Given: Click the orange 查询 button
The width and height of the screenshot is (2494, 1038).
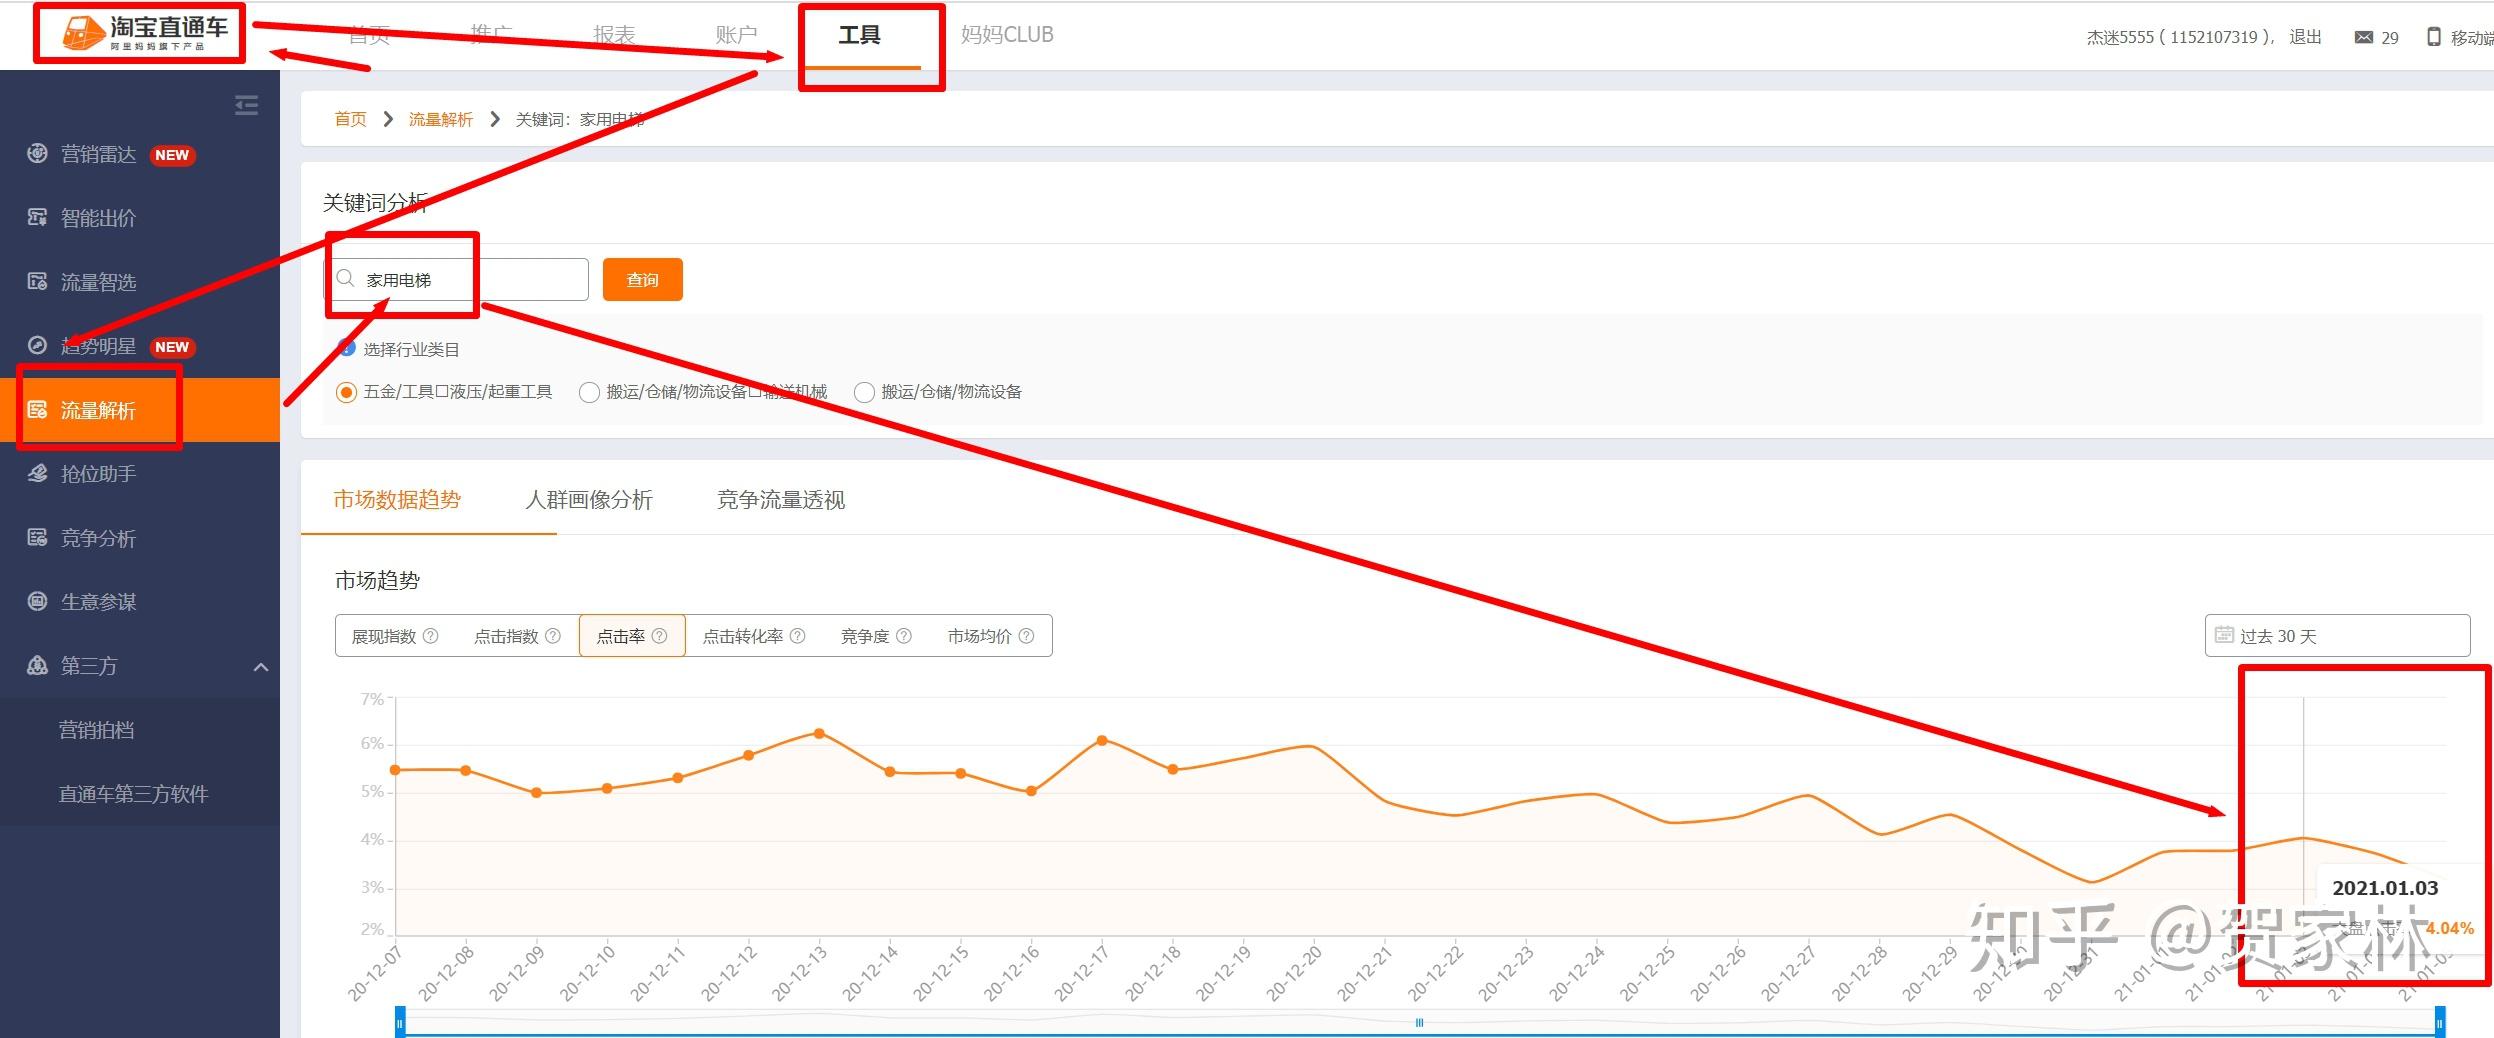Looking at the screenshot, I should (x=643, y=279).
